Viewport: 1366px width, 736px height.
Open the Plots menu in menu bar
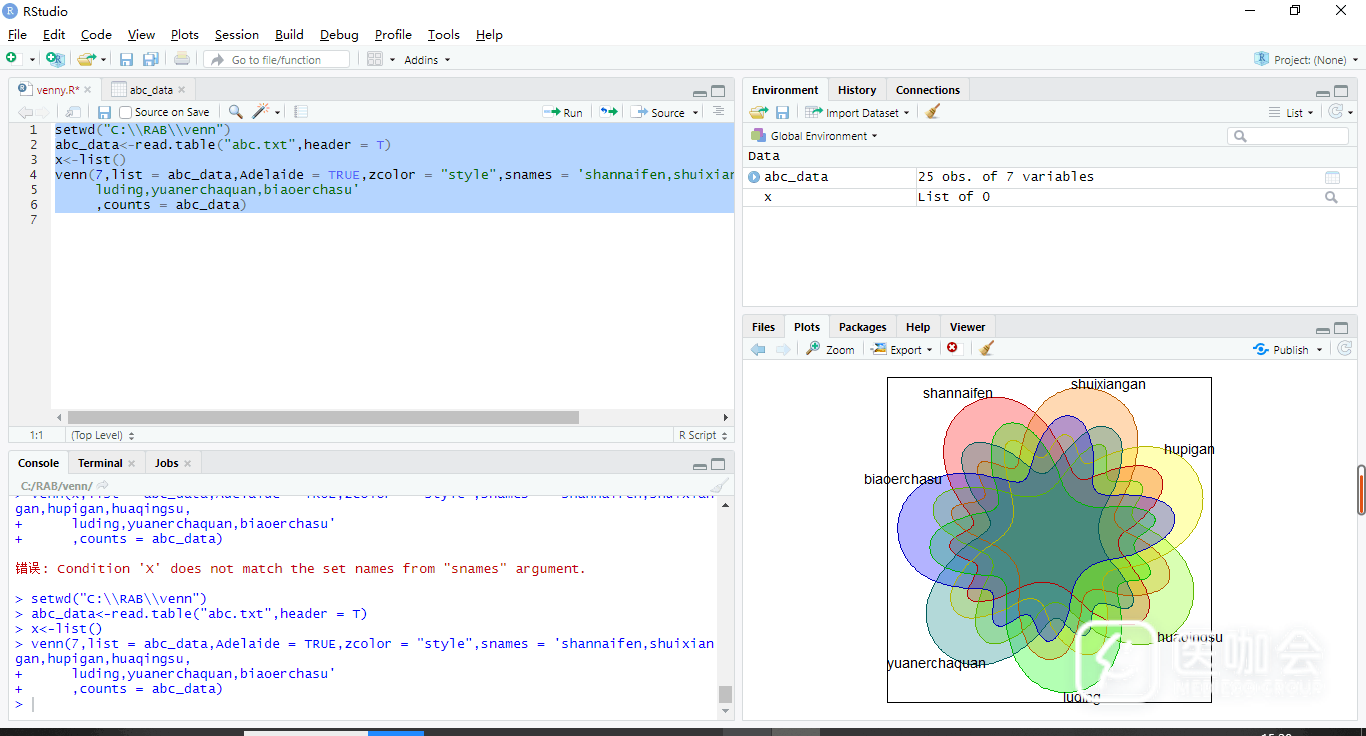click(184, 34)
